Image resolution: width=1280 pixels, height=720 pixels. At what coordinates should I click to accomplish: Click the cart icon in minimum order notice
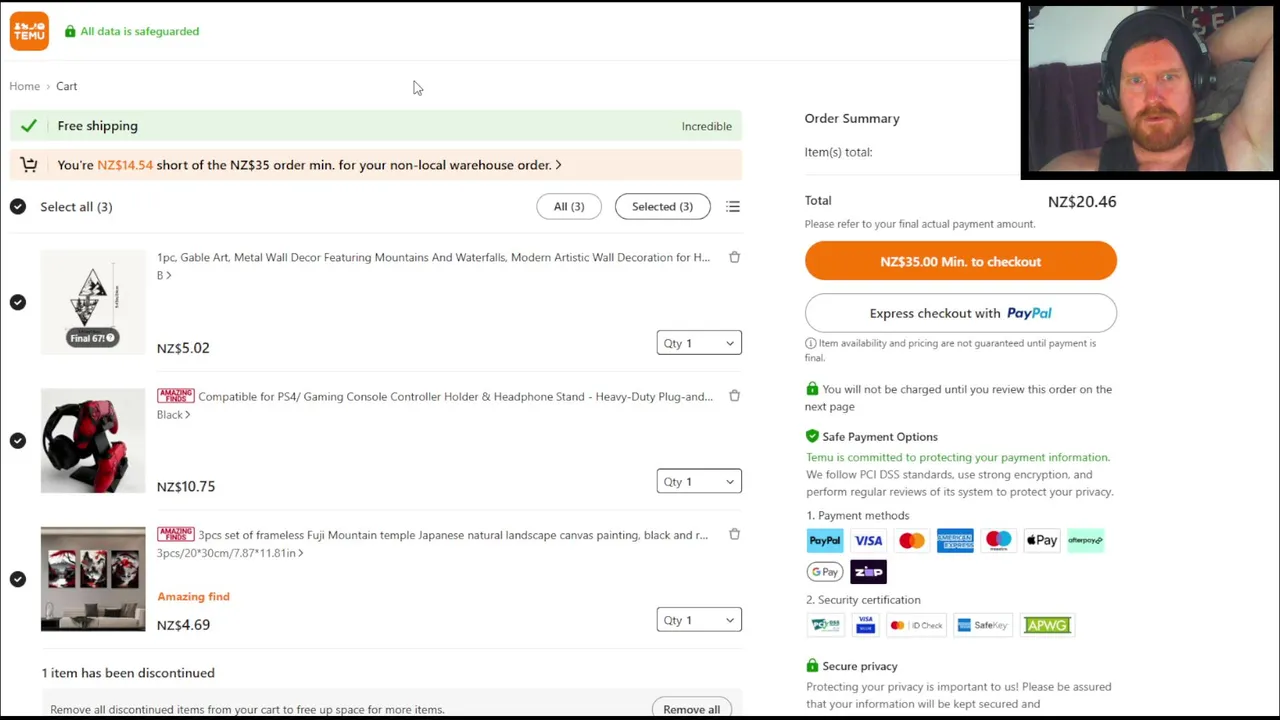[28, 165]
